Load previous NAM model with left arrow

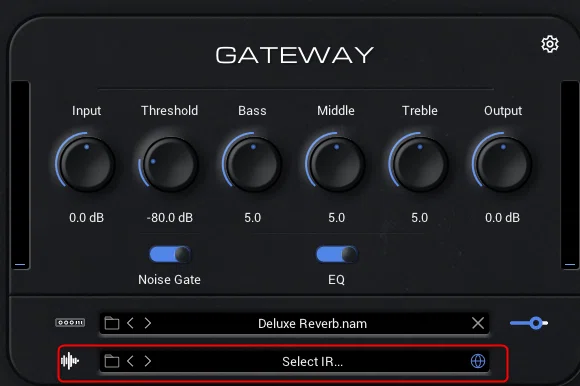(130, 323)
